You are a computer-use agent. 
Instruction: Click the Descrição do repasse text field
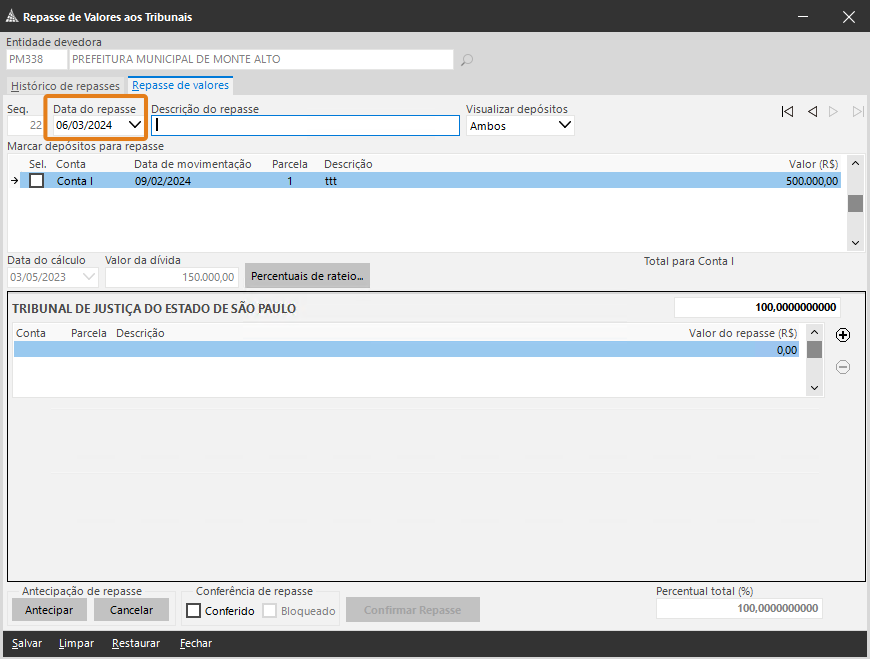click(306, 126)
